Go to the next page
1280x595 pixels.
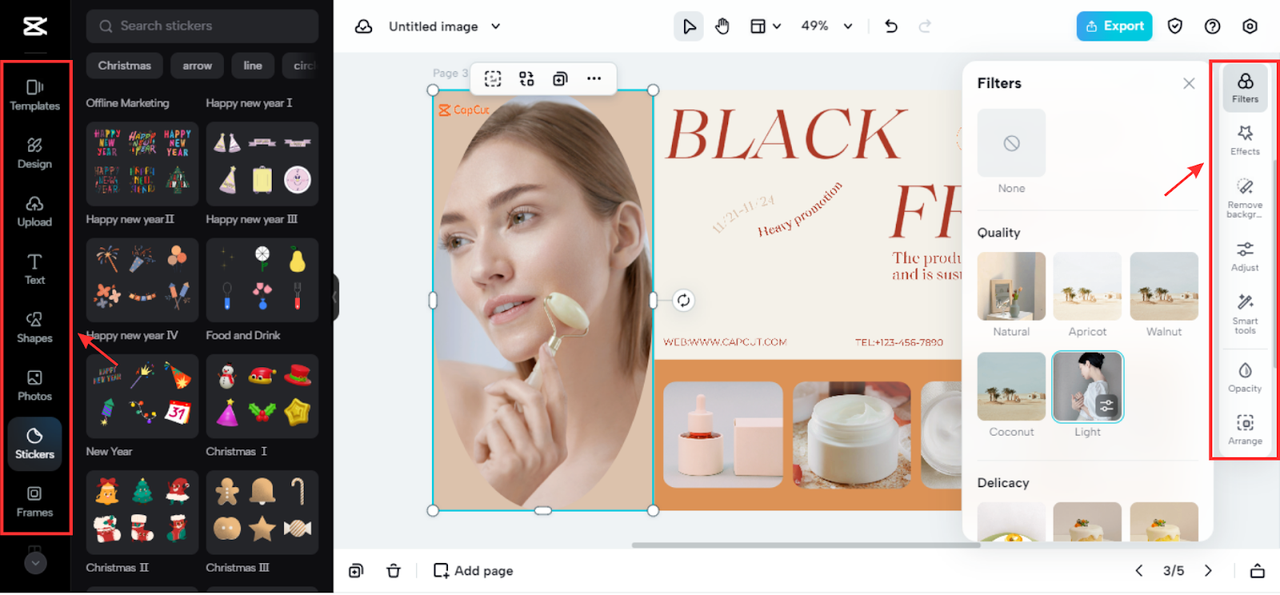click(x=1208, y=571)
